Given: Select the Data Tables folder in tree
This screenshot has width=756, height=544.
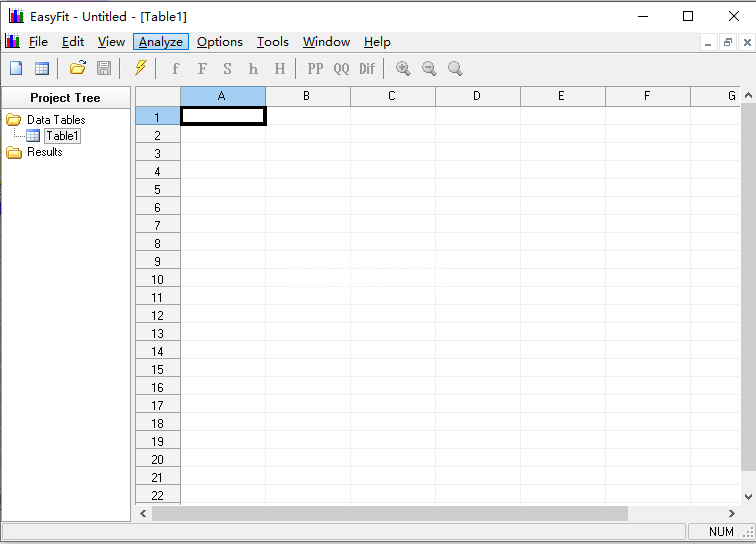Looking at the screenshot, I should click(x=55, y=120).
